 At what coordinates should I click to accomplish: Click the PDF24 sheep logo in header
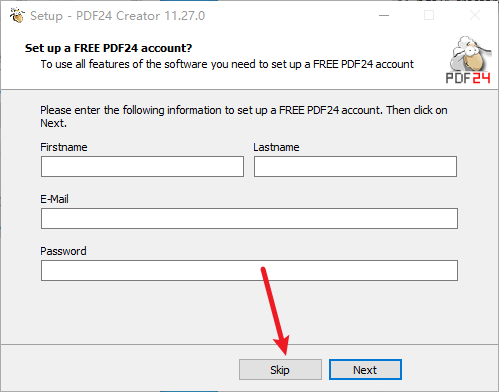468,59
